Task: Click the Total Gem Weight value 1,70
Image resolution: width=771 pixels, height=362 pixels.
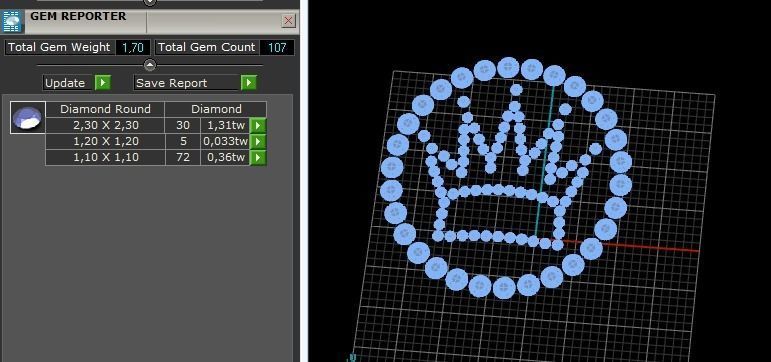Action: (x=133, y=48)
